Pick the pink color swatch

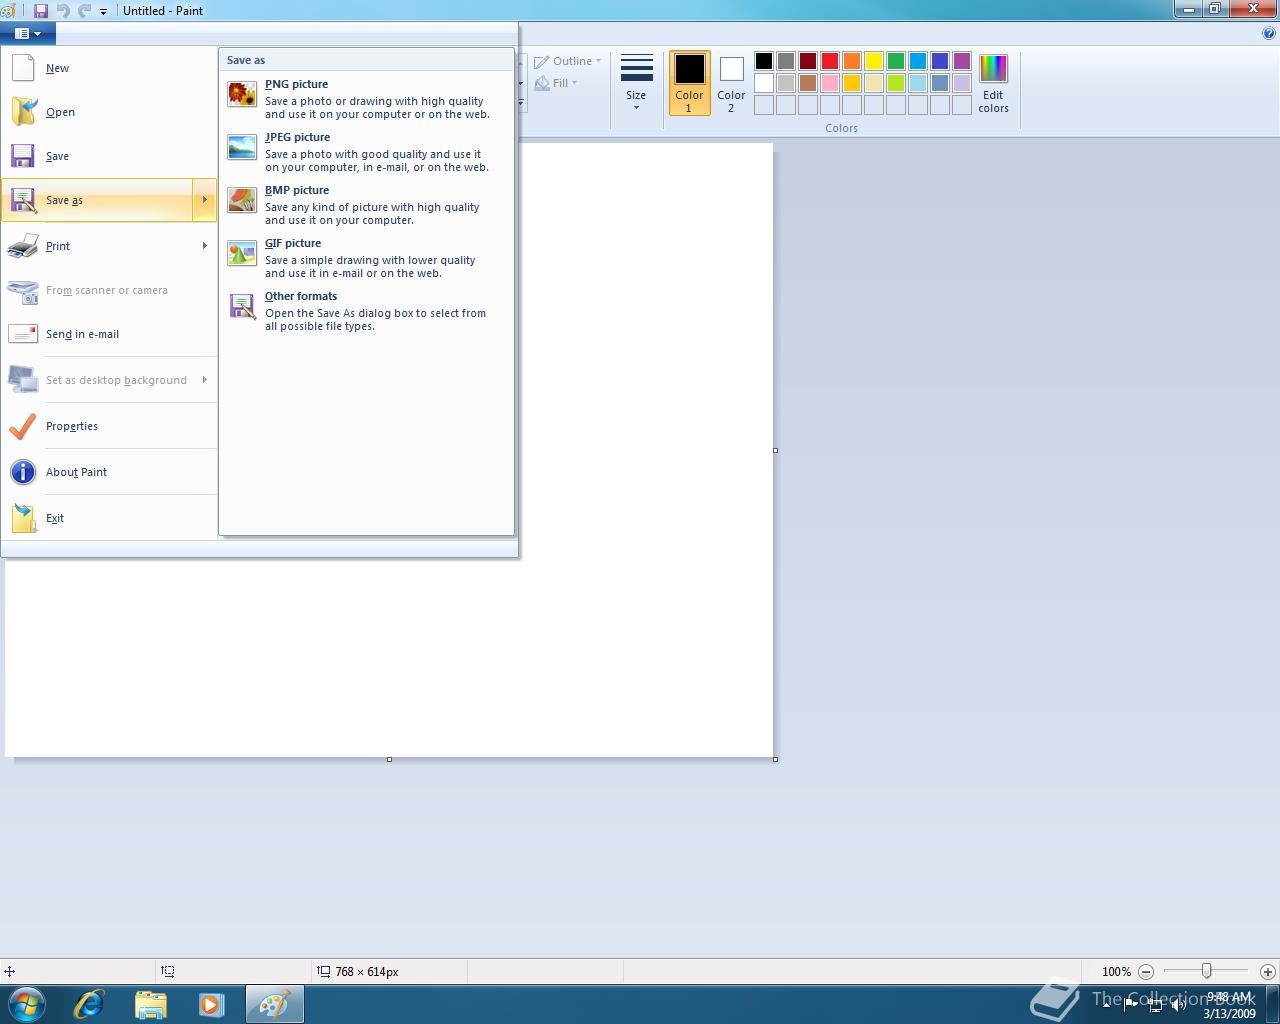830,83
